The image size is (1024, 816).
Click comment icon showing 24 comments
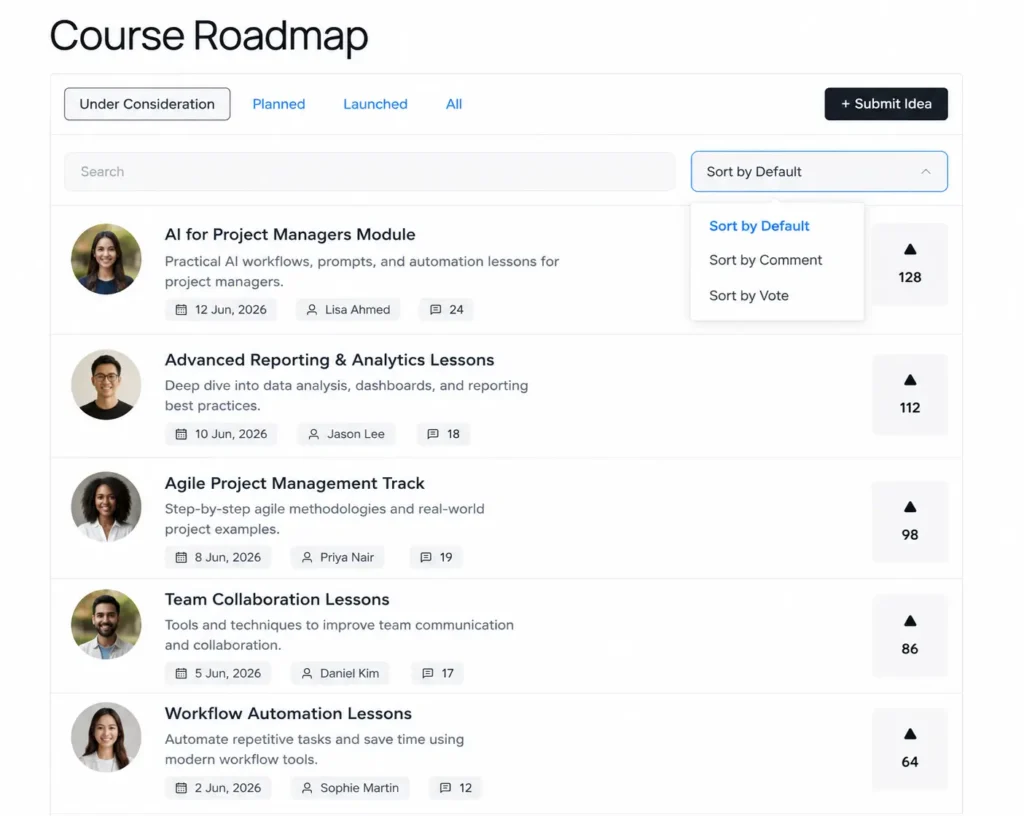tap(435, 309)
